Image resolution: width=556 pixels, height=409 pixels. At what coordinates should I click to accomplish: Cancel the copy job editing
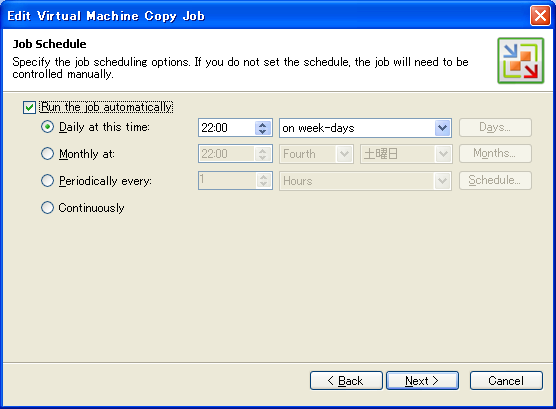[506, 381]
